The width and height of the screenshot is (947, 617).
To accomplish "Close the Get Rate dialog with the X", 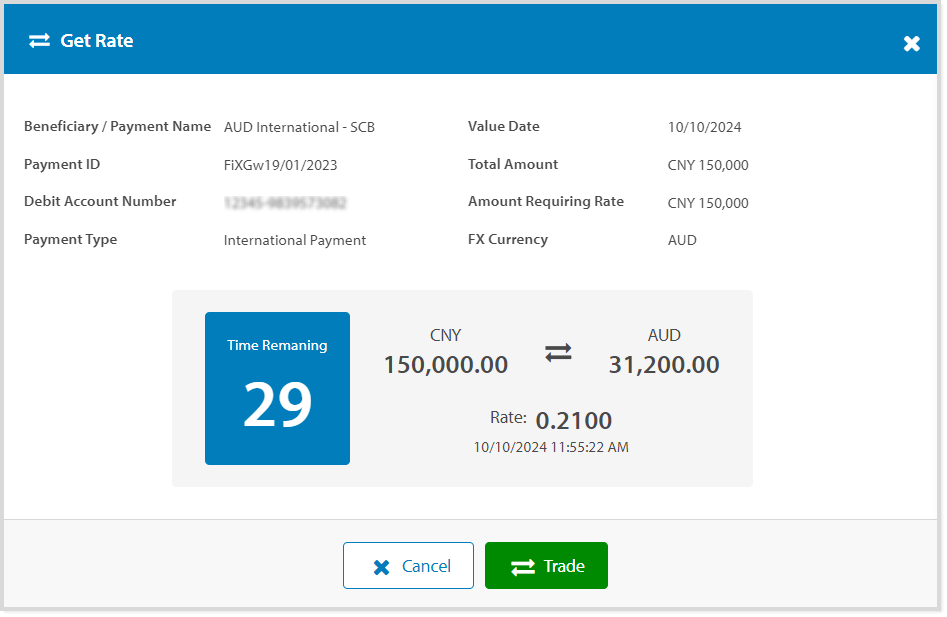I will coord(911,43).
